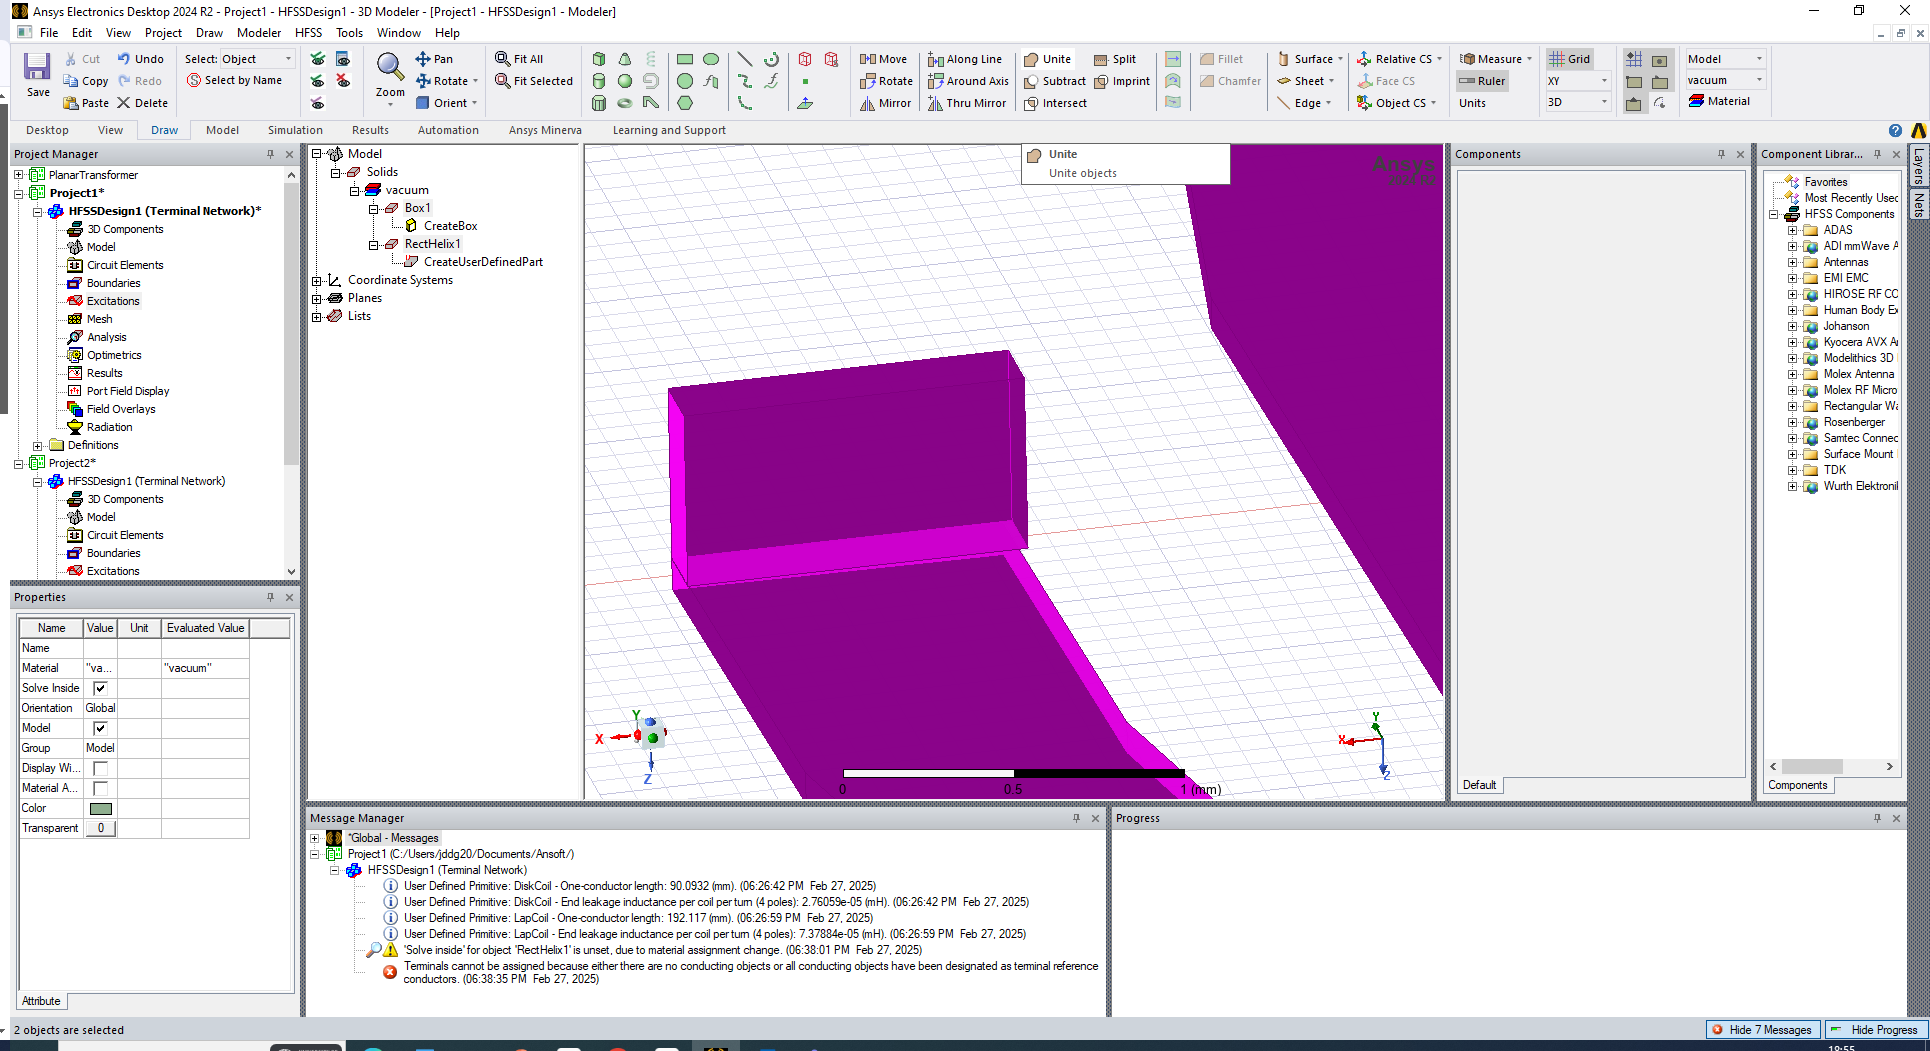Enable the Display Wireframe checkbox
The width and height of the screenshot is (1930, 1051).
pyautogui.click(x=100, y=768)
